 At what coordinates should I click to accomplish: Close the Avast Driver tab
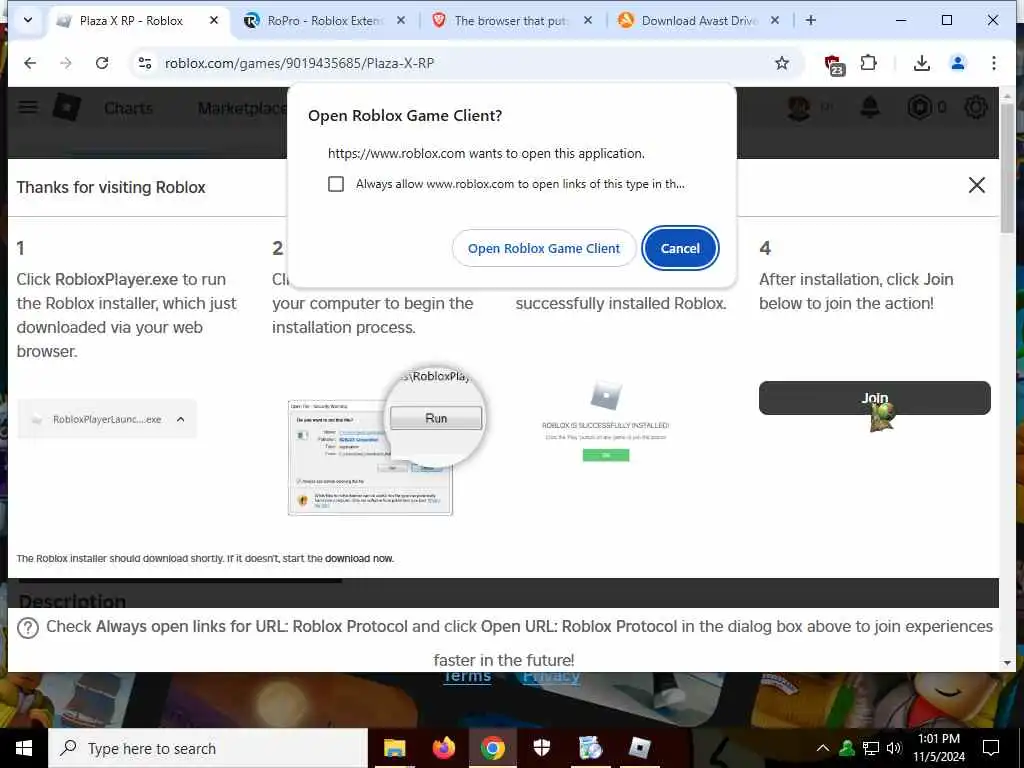pyautogui.click(x=775, y=20)
